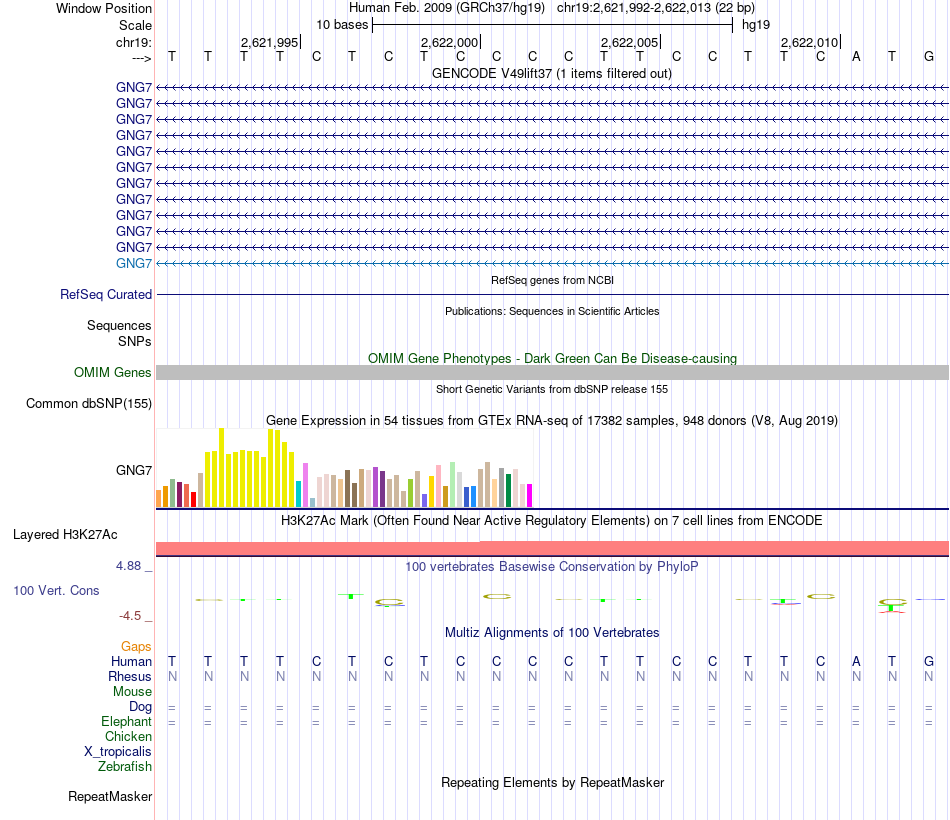Click the magenta bar ending the GTEx chart

pos(529,496)
